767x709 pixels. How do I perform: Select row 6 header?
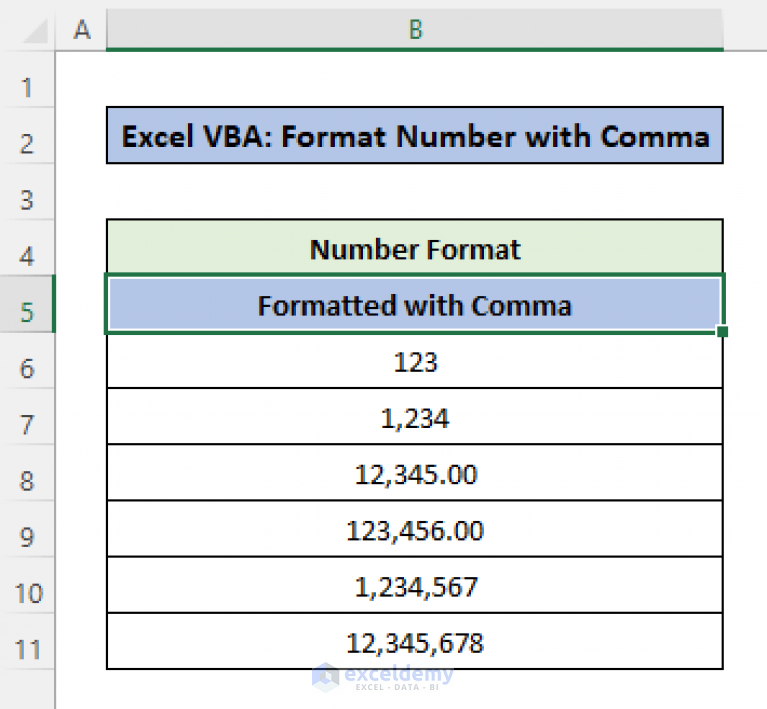point(27,361)
